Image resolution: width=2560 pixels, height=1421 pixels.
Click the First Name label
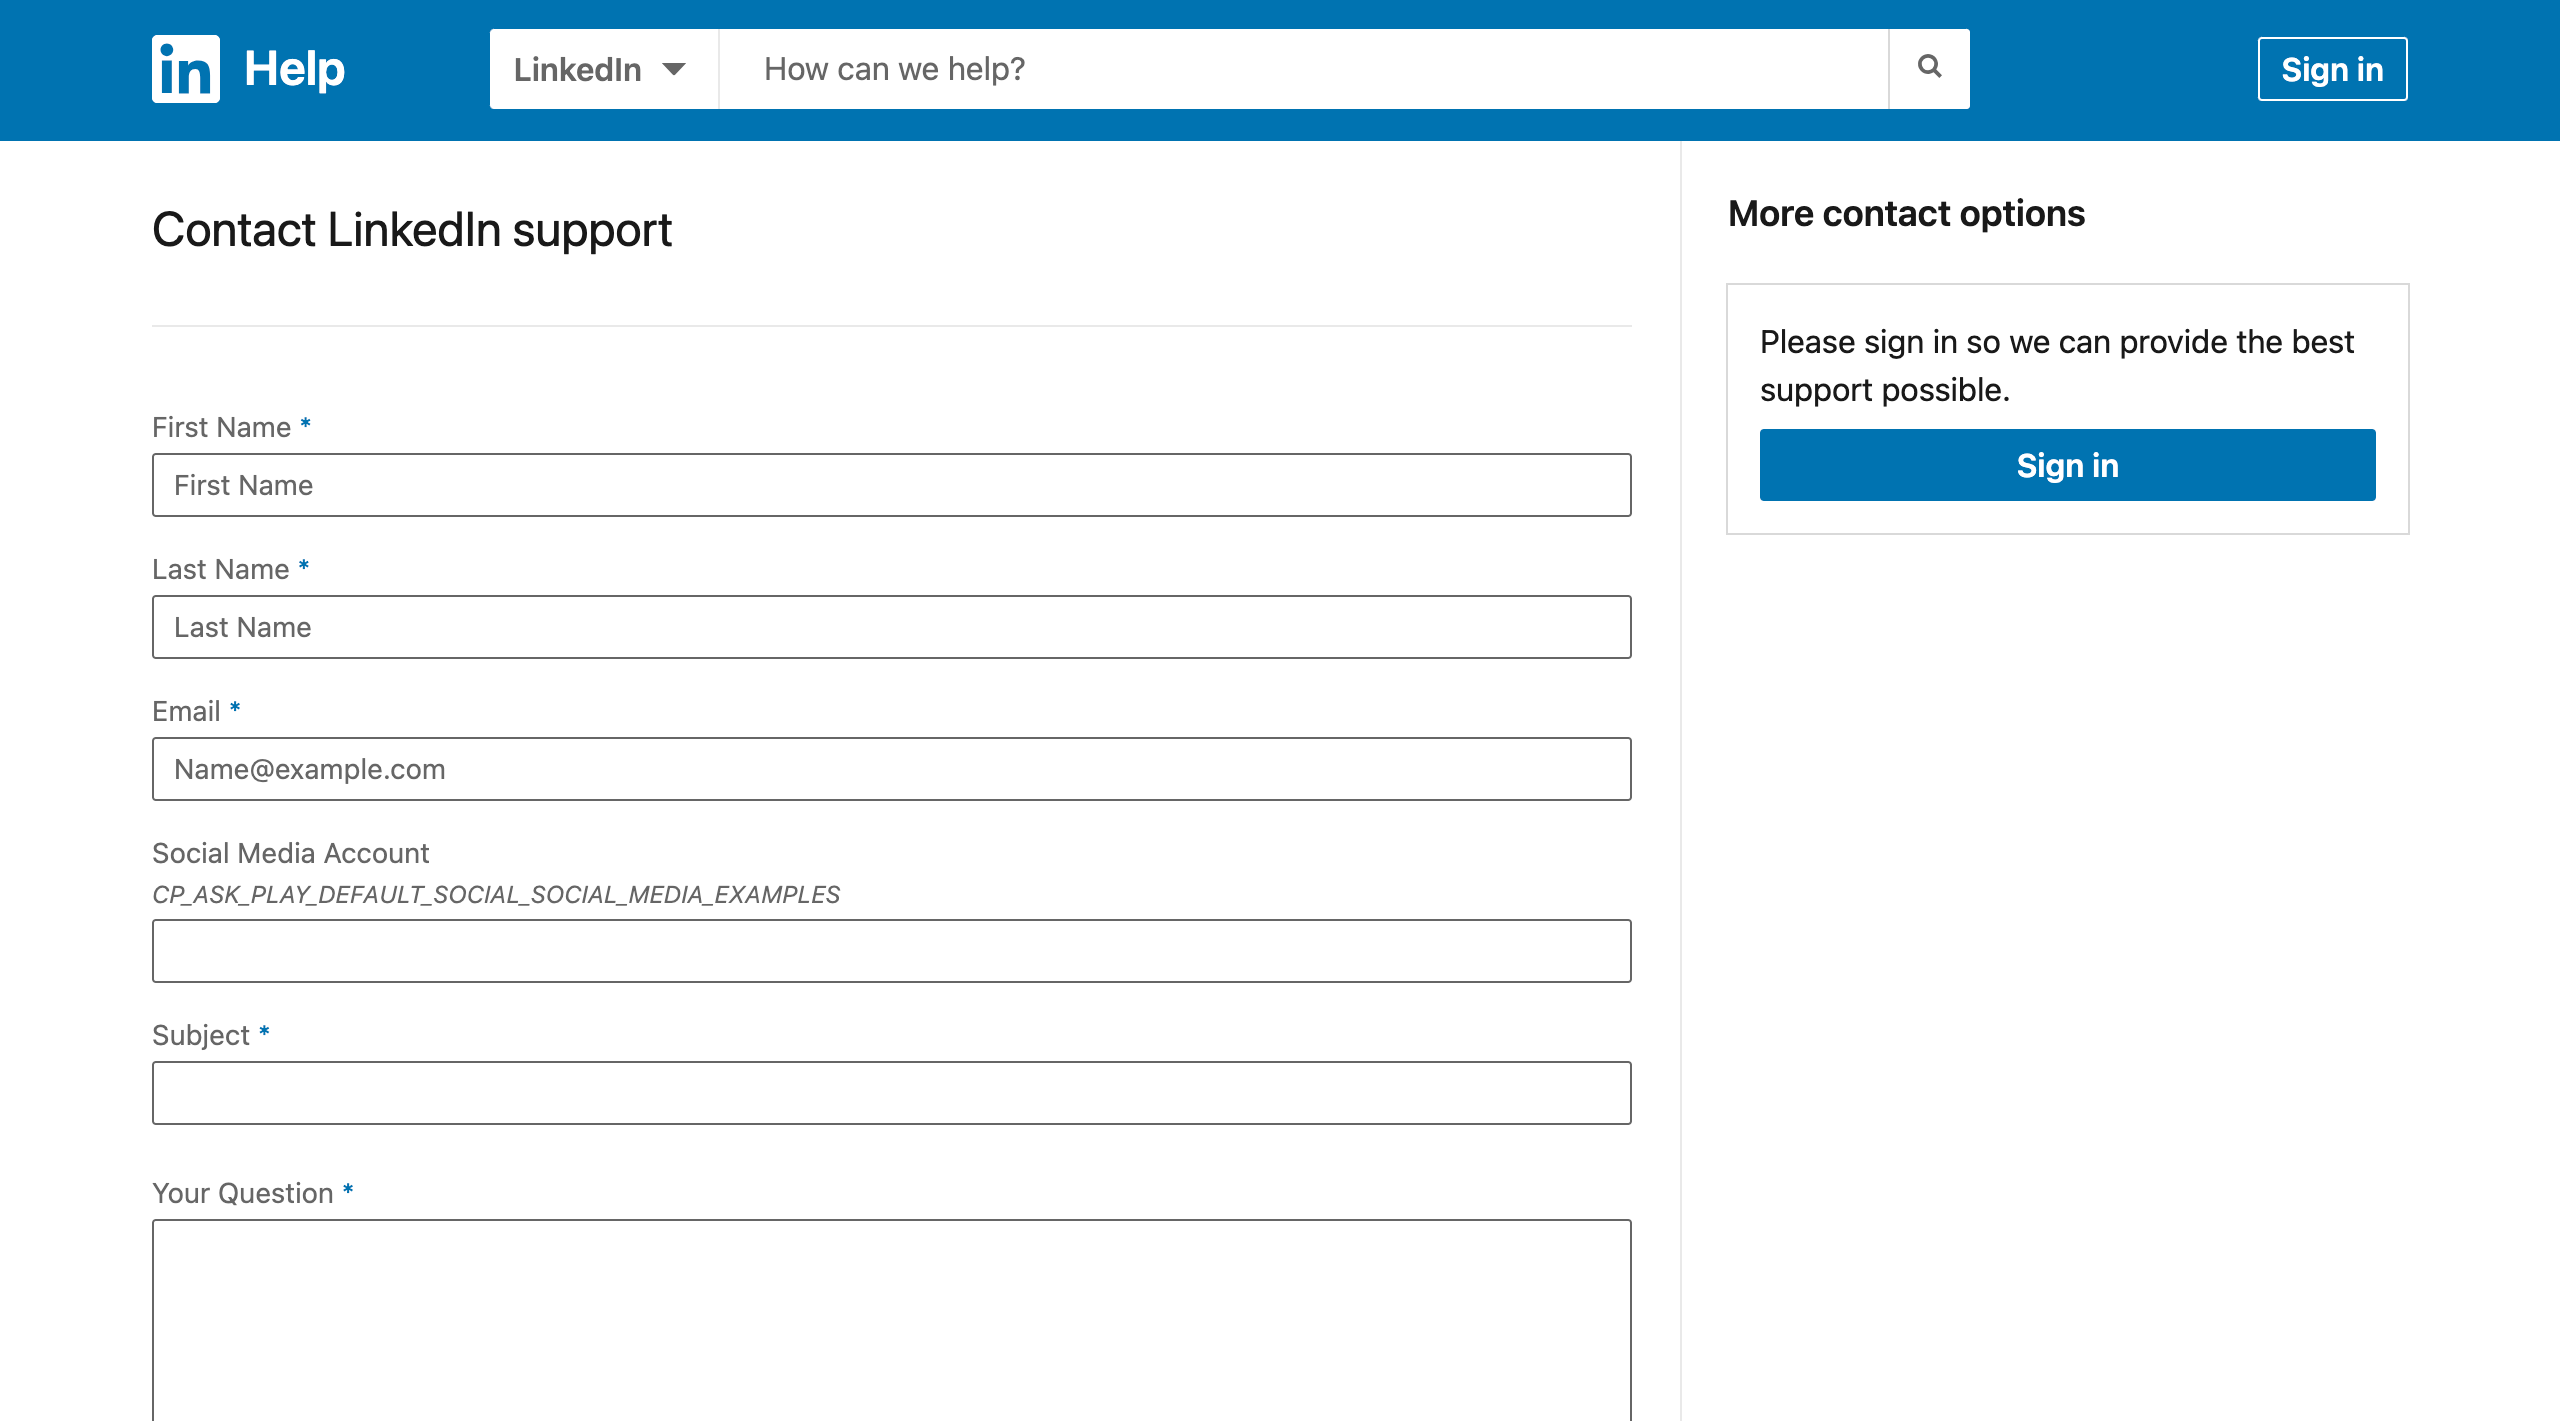click(x=221, y=427)
